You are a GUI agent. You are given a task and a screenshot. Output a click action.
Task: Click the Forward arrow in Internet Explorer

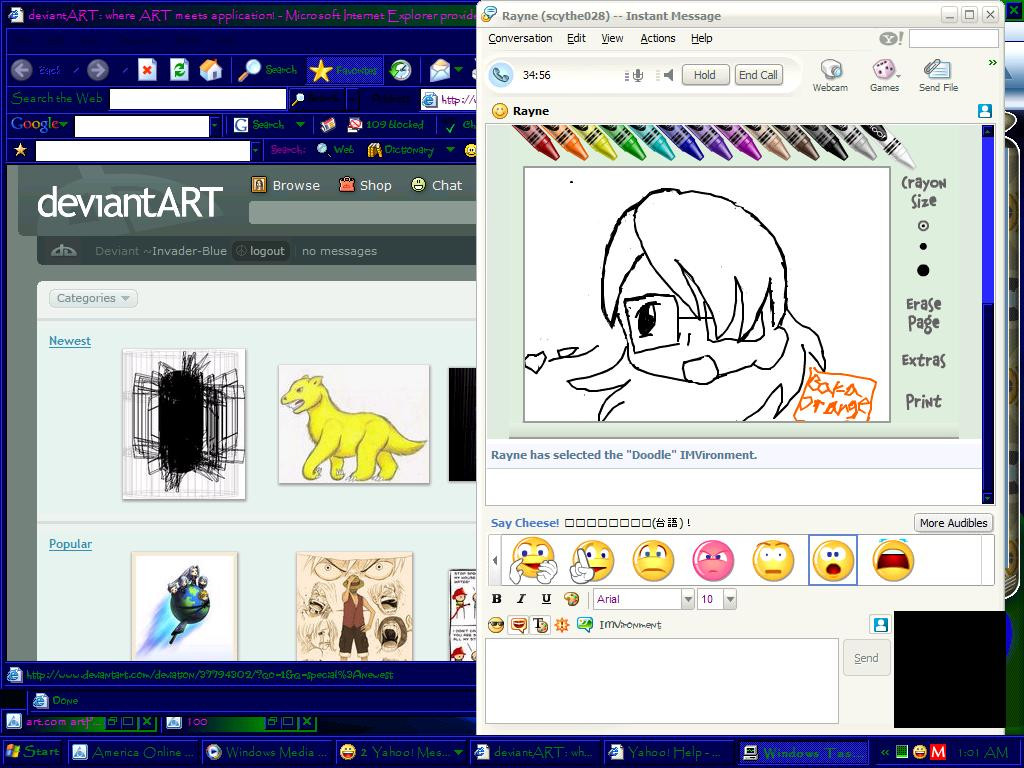click(98, 70)
